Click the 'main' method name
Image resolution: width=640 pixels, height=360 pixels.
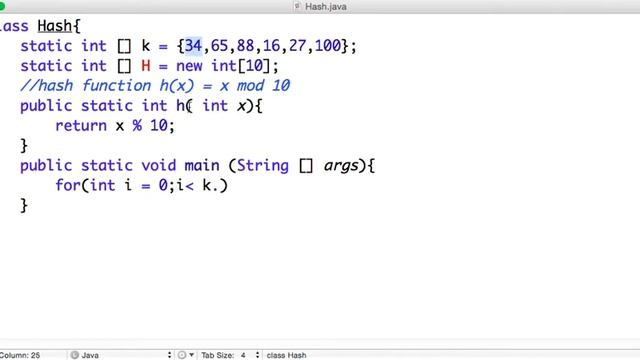pyautogui.click(x=202, y=165)
